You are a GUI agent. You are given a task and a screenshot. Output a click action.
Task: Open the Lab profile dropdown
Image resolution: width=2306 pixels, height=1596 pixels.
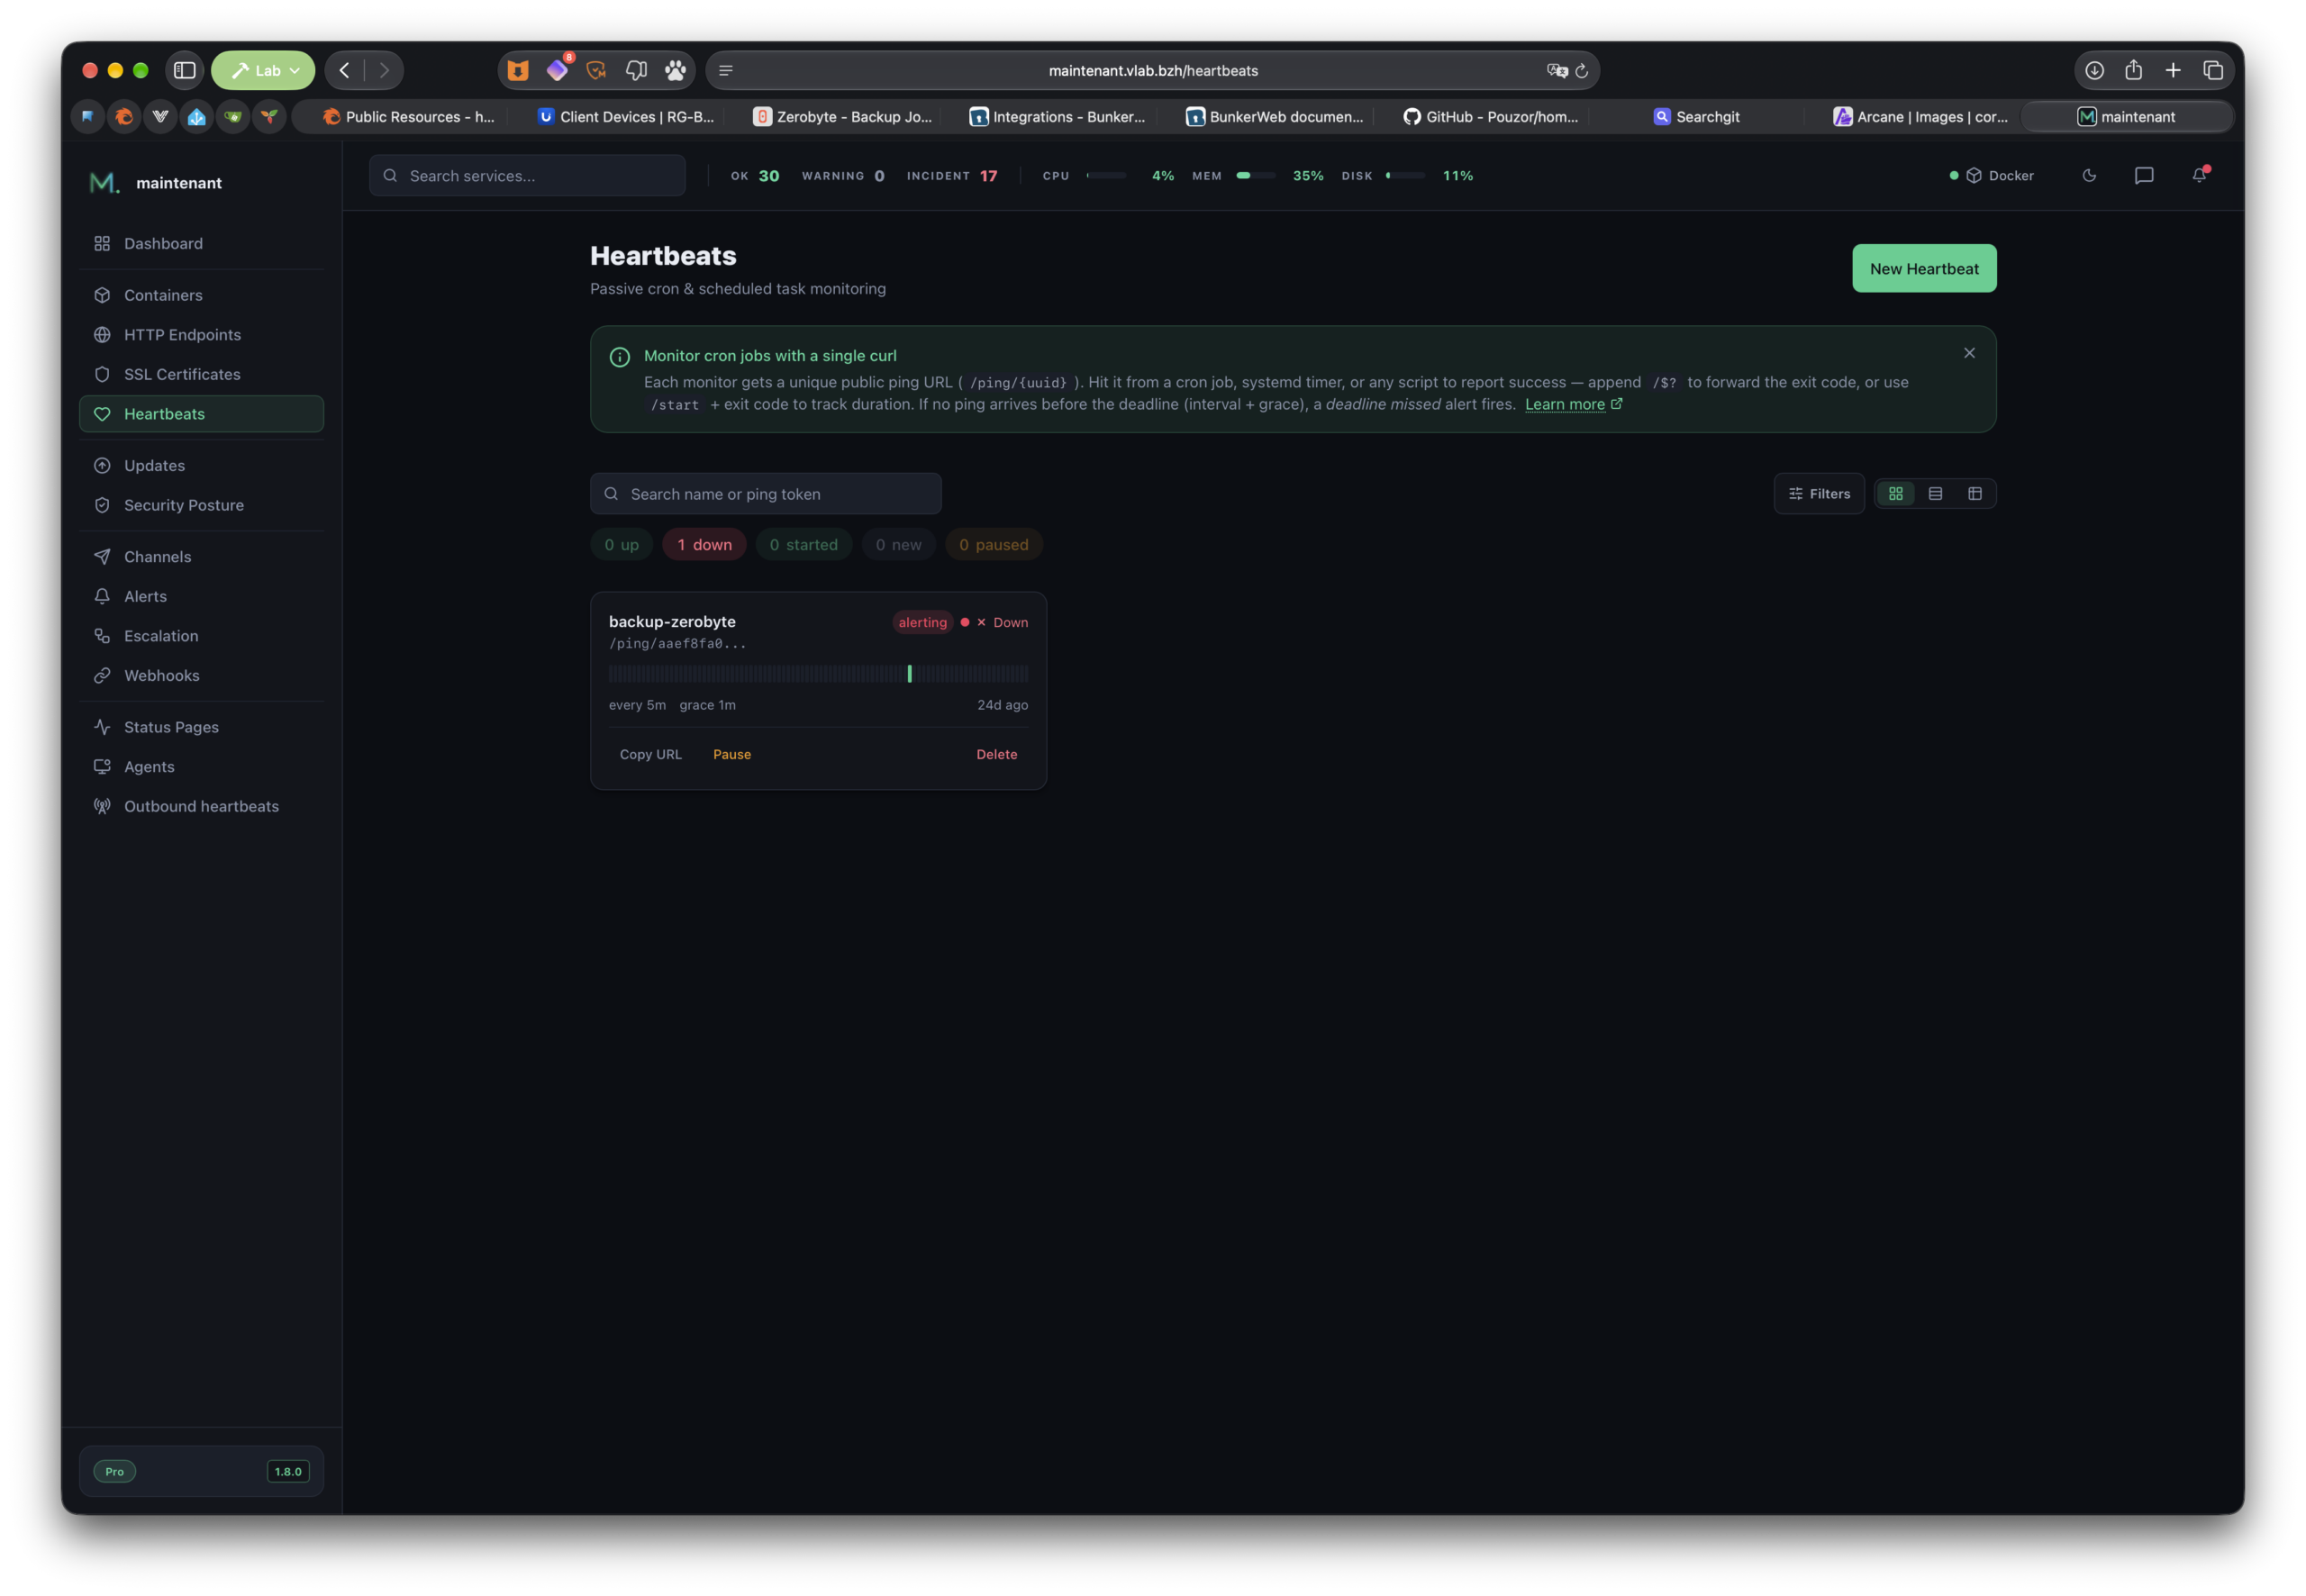coord(263,70)
